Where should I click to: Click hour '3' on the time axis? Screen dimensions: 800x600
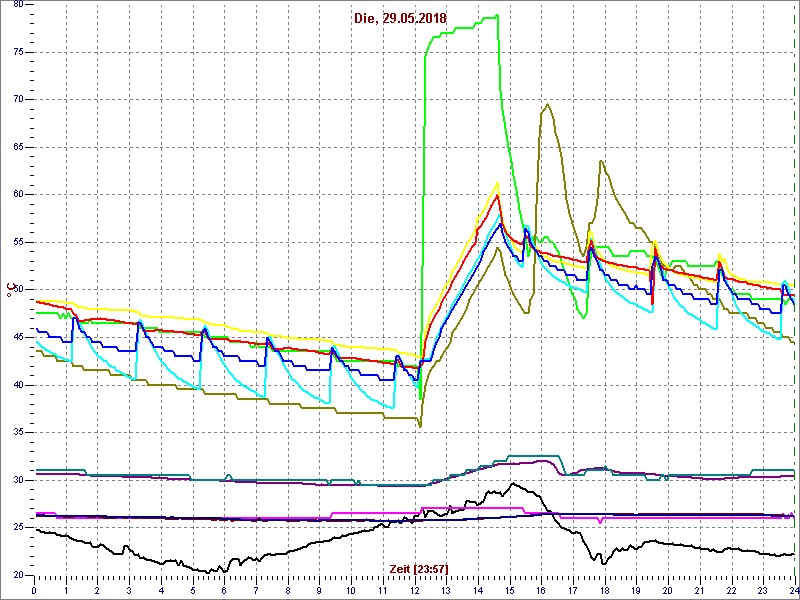click(130, 590)
